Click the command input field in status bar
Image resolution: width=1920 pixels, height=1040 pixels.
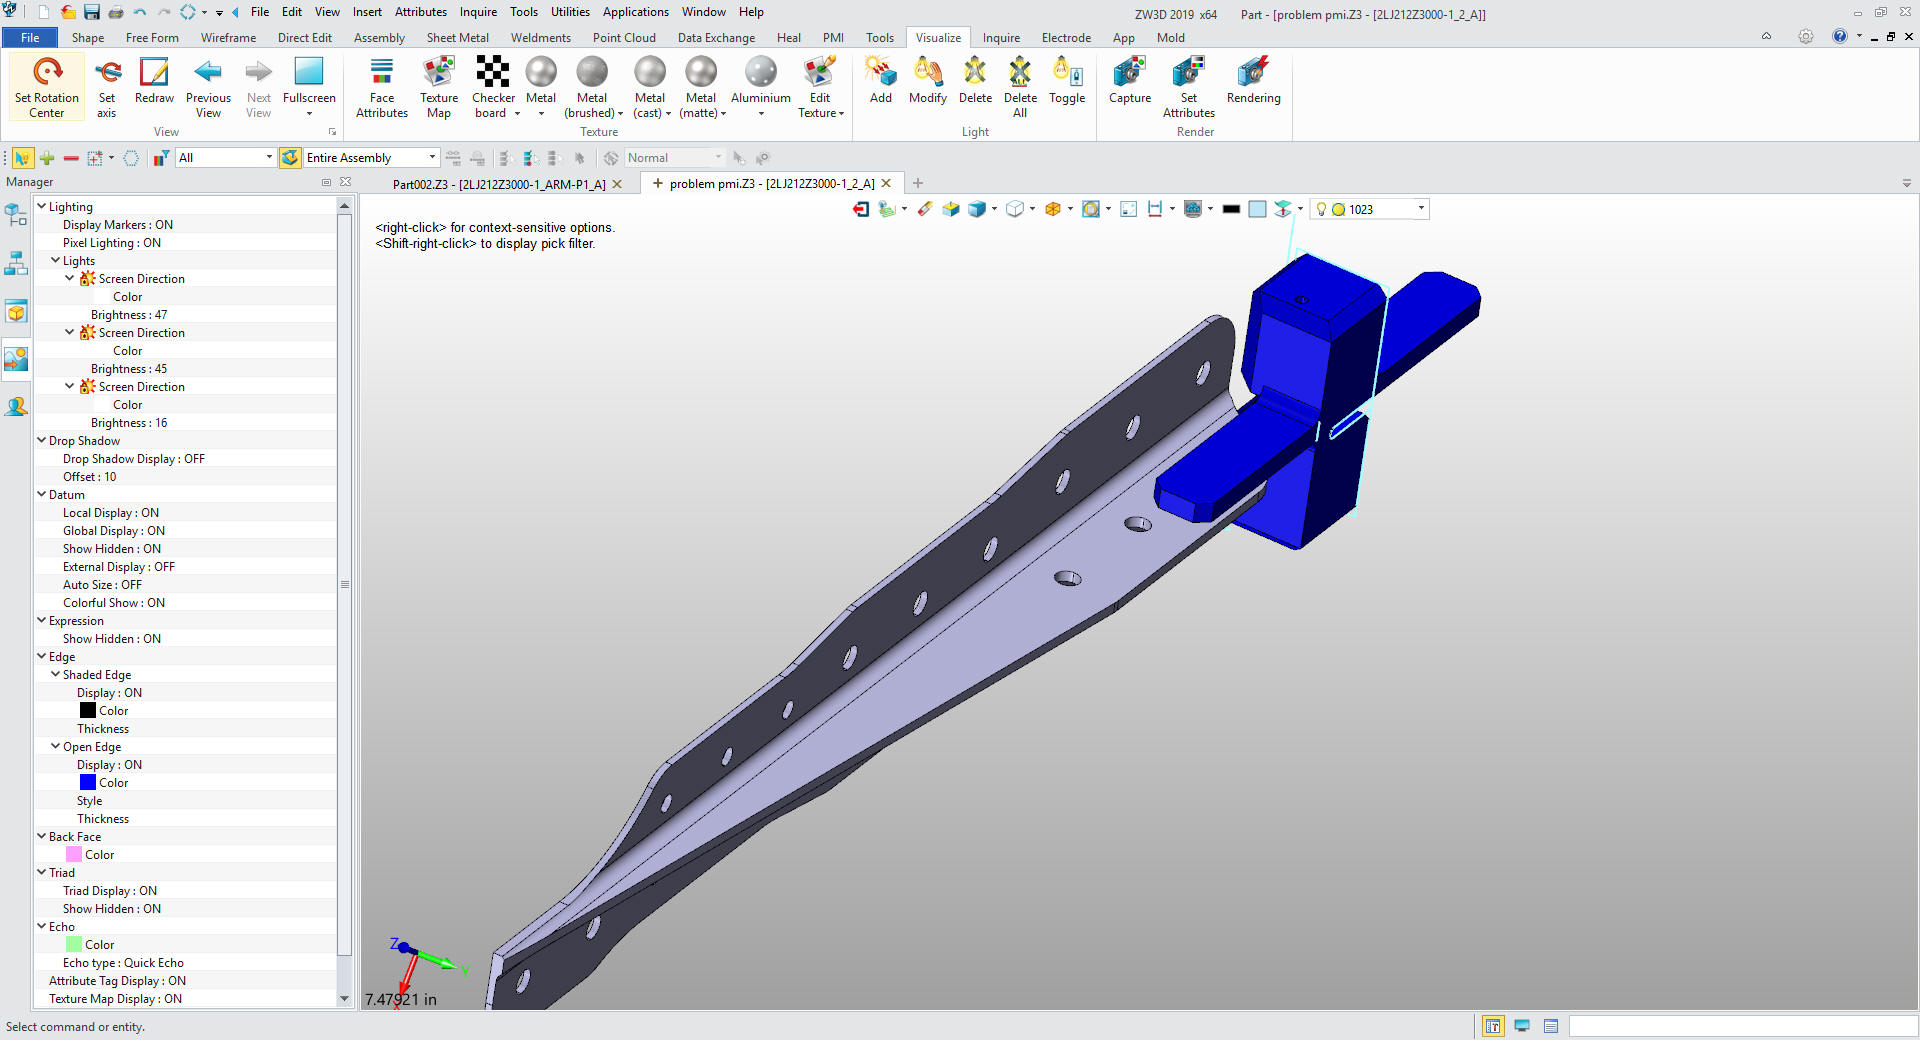pos(1740,1026)
